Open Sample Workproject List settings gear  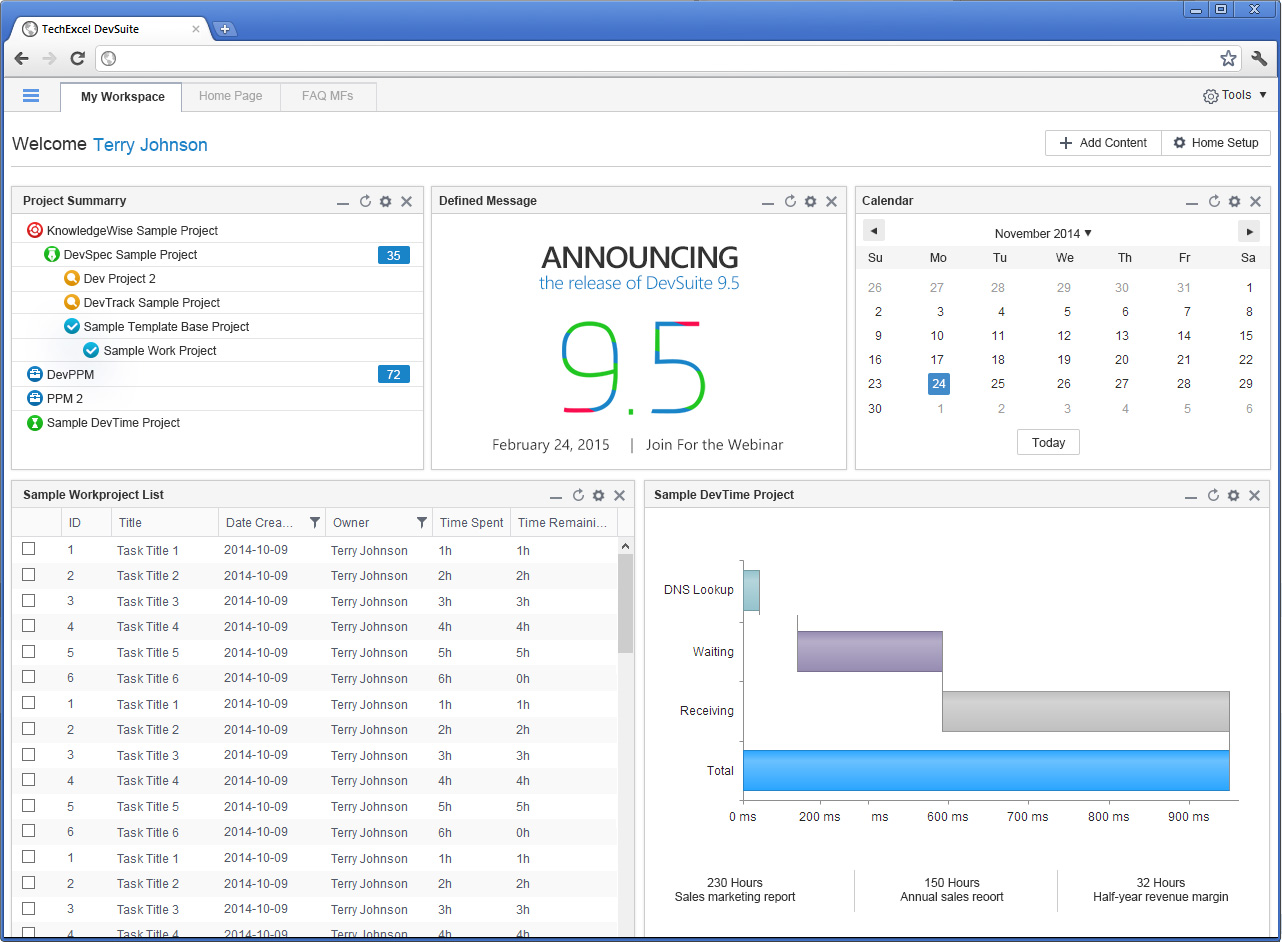pyautogui.click(x=599, y=495)
